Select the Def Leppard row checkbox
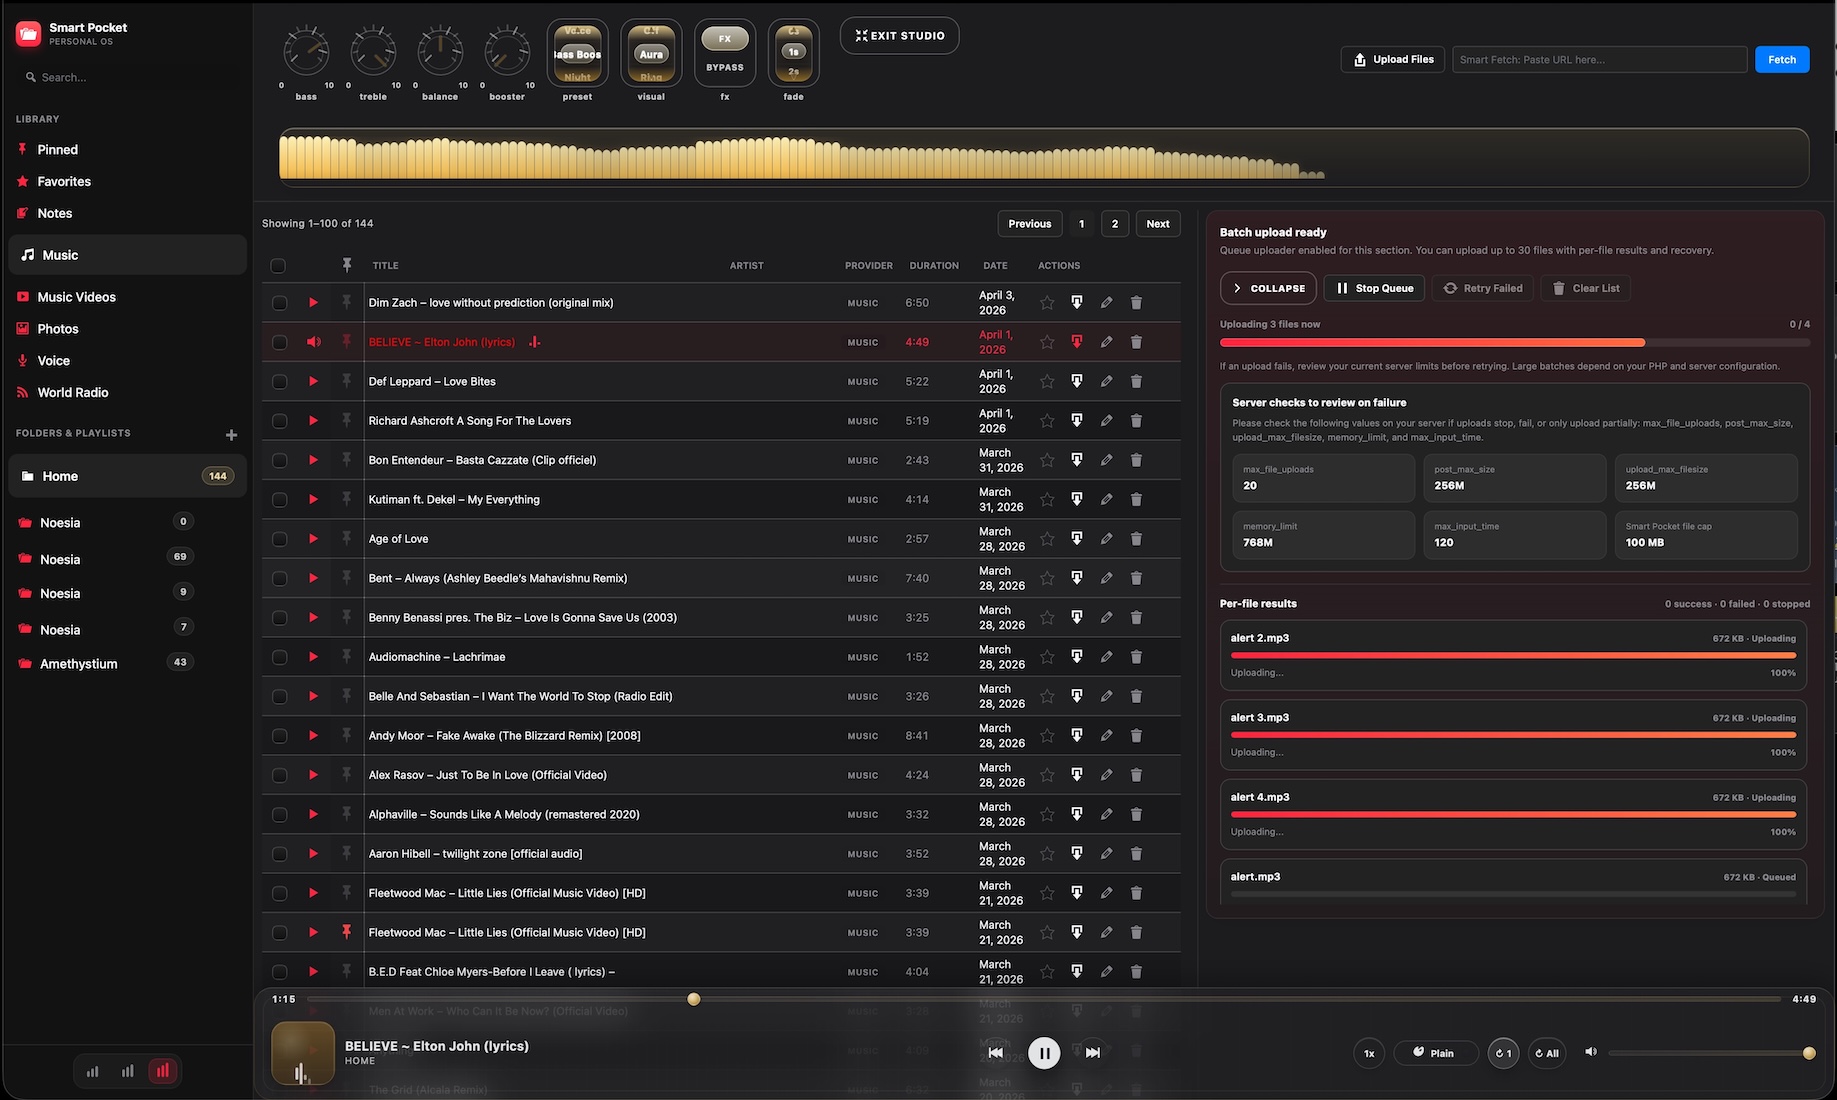Screen dimensions: 1837x1100 pos(279,382)
